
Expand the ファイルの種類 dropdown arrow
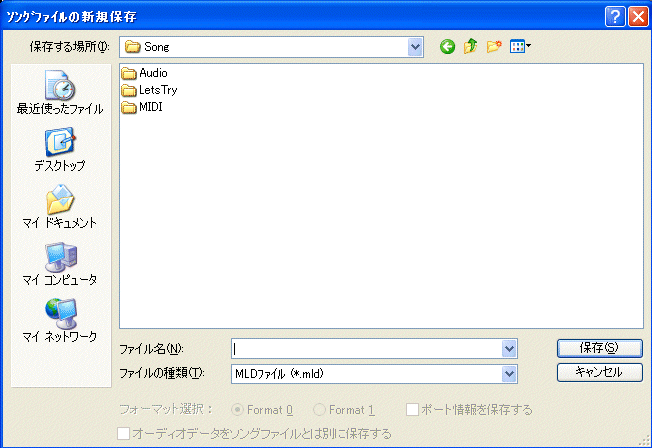pyautogui.click(x=509, y=374)
